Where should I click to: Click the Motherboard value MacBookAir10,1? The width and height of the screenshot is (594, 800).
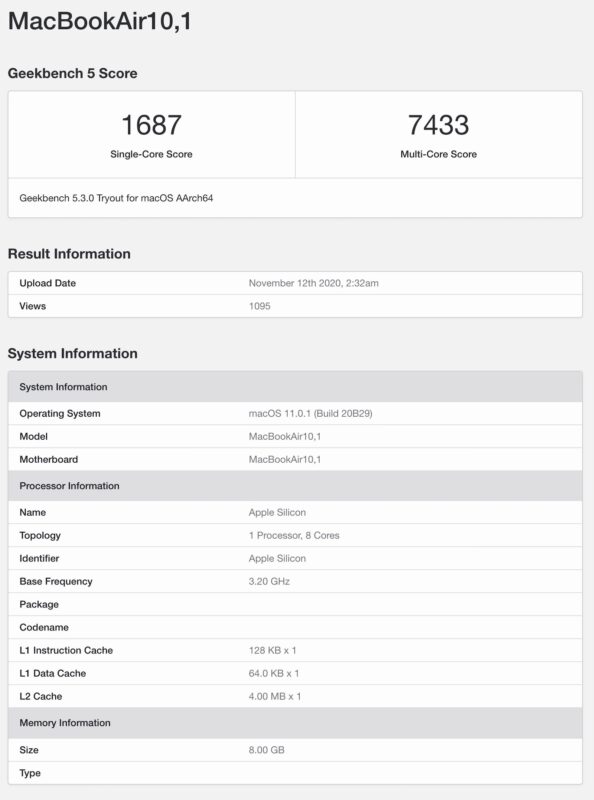285,460
